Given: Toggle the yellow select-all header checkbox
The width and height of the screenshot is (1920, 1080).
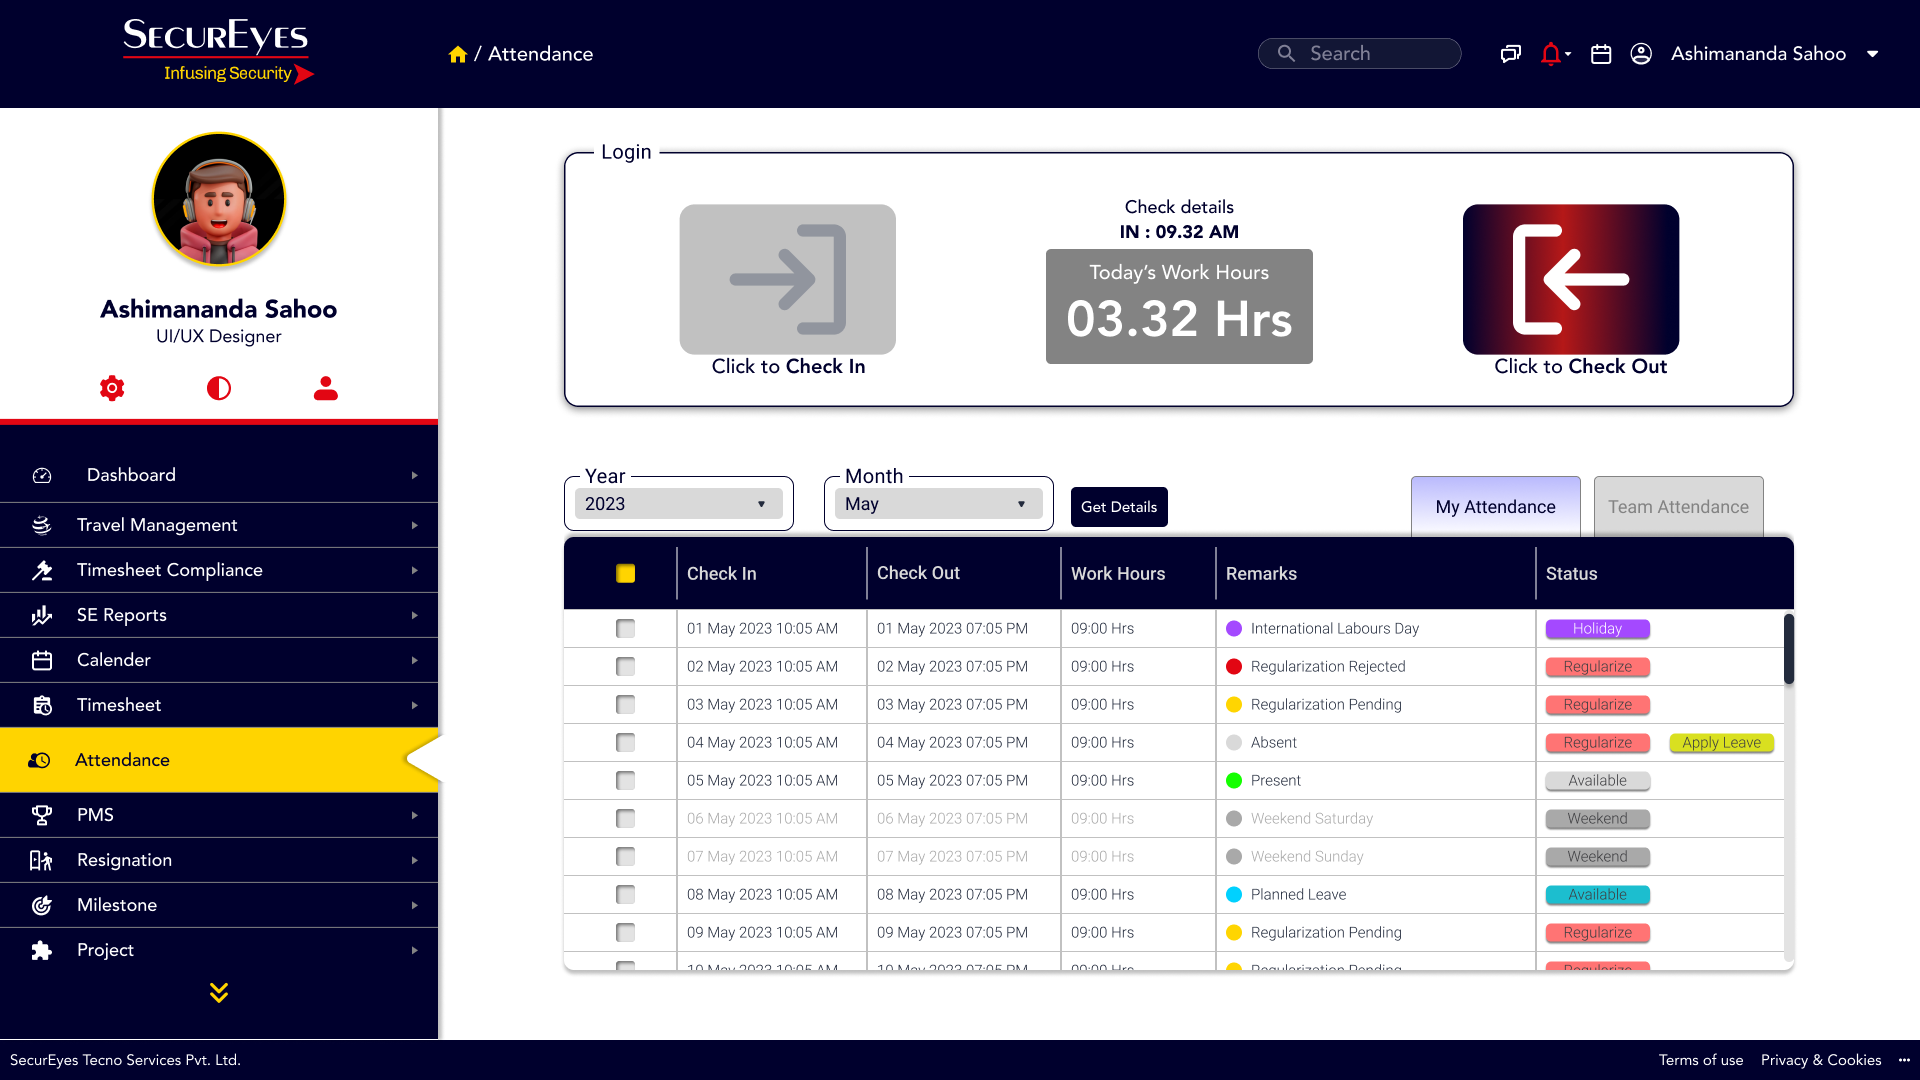Looking at the screenshot, I should coord(626,574).
